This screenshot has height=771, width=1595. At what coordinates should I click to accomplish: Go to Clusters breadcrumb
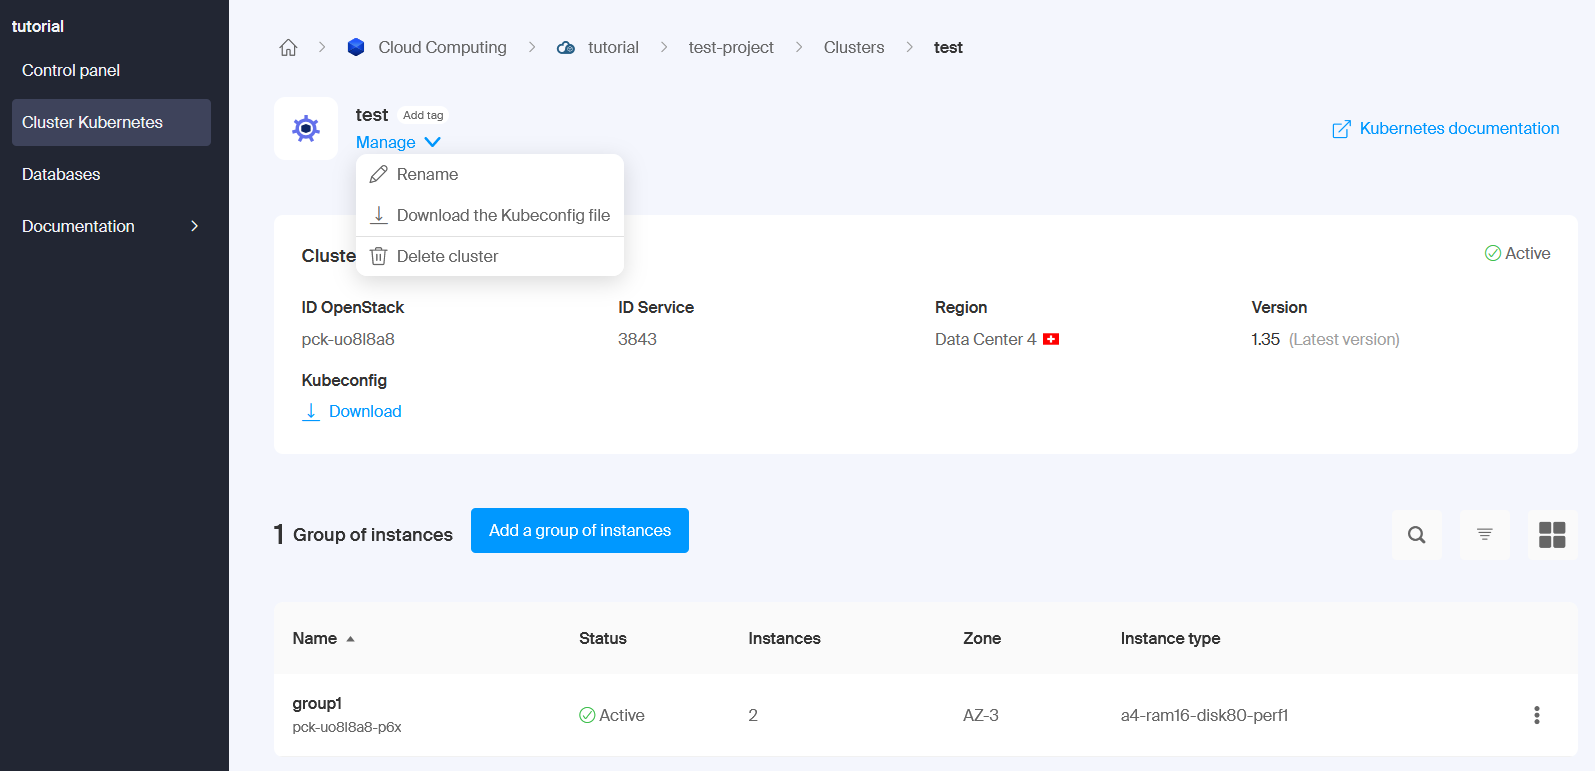854,47
